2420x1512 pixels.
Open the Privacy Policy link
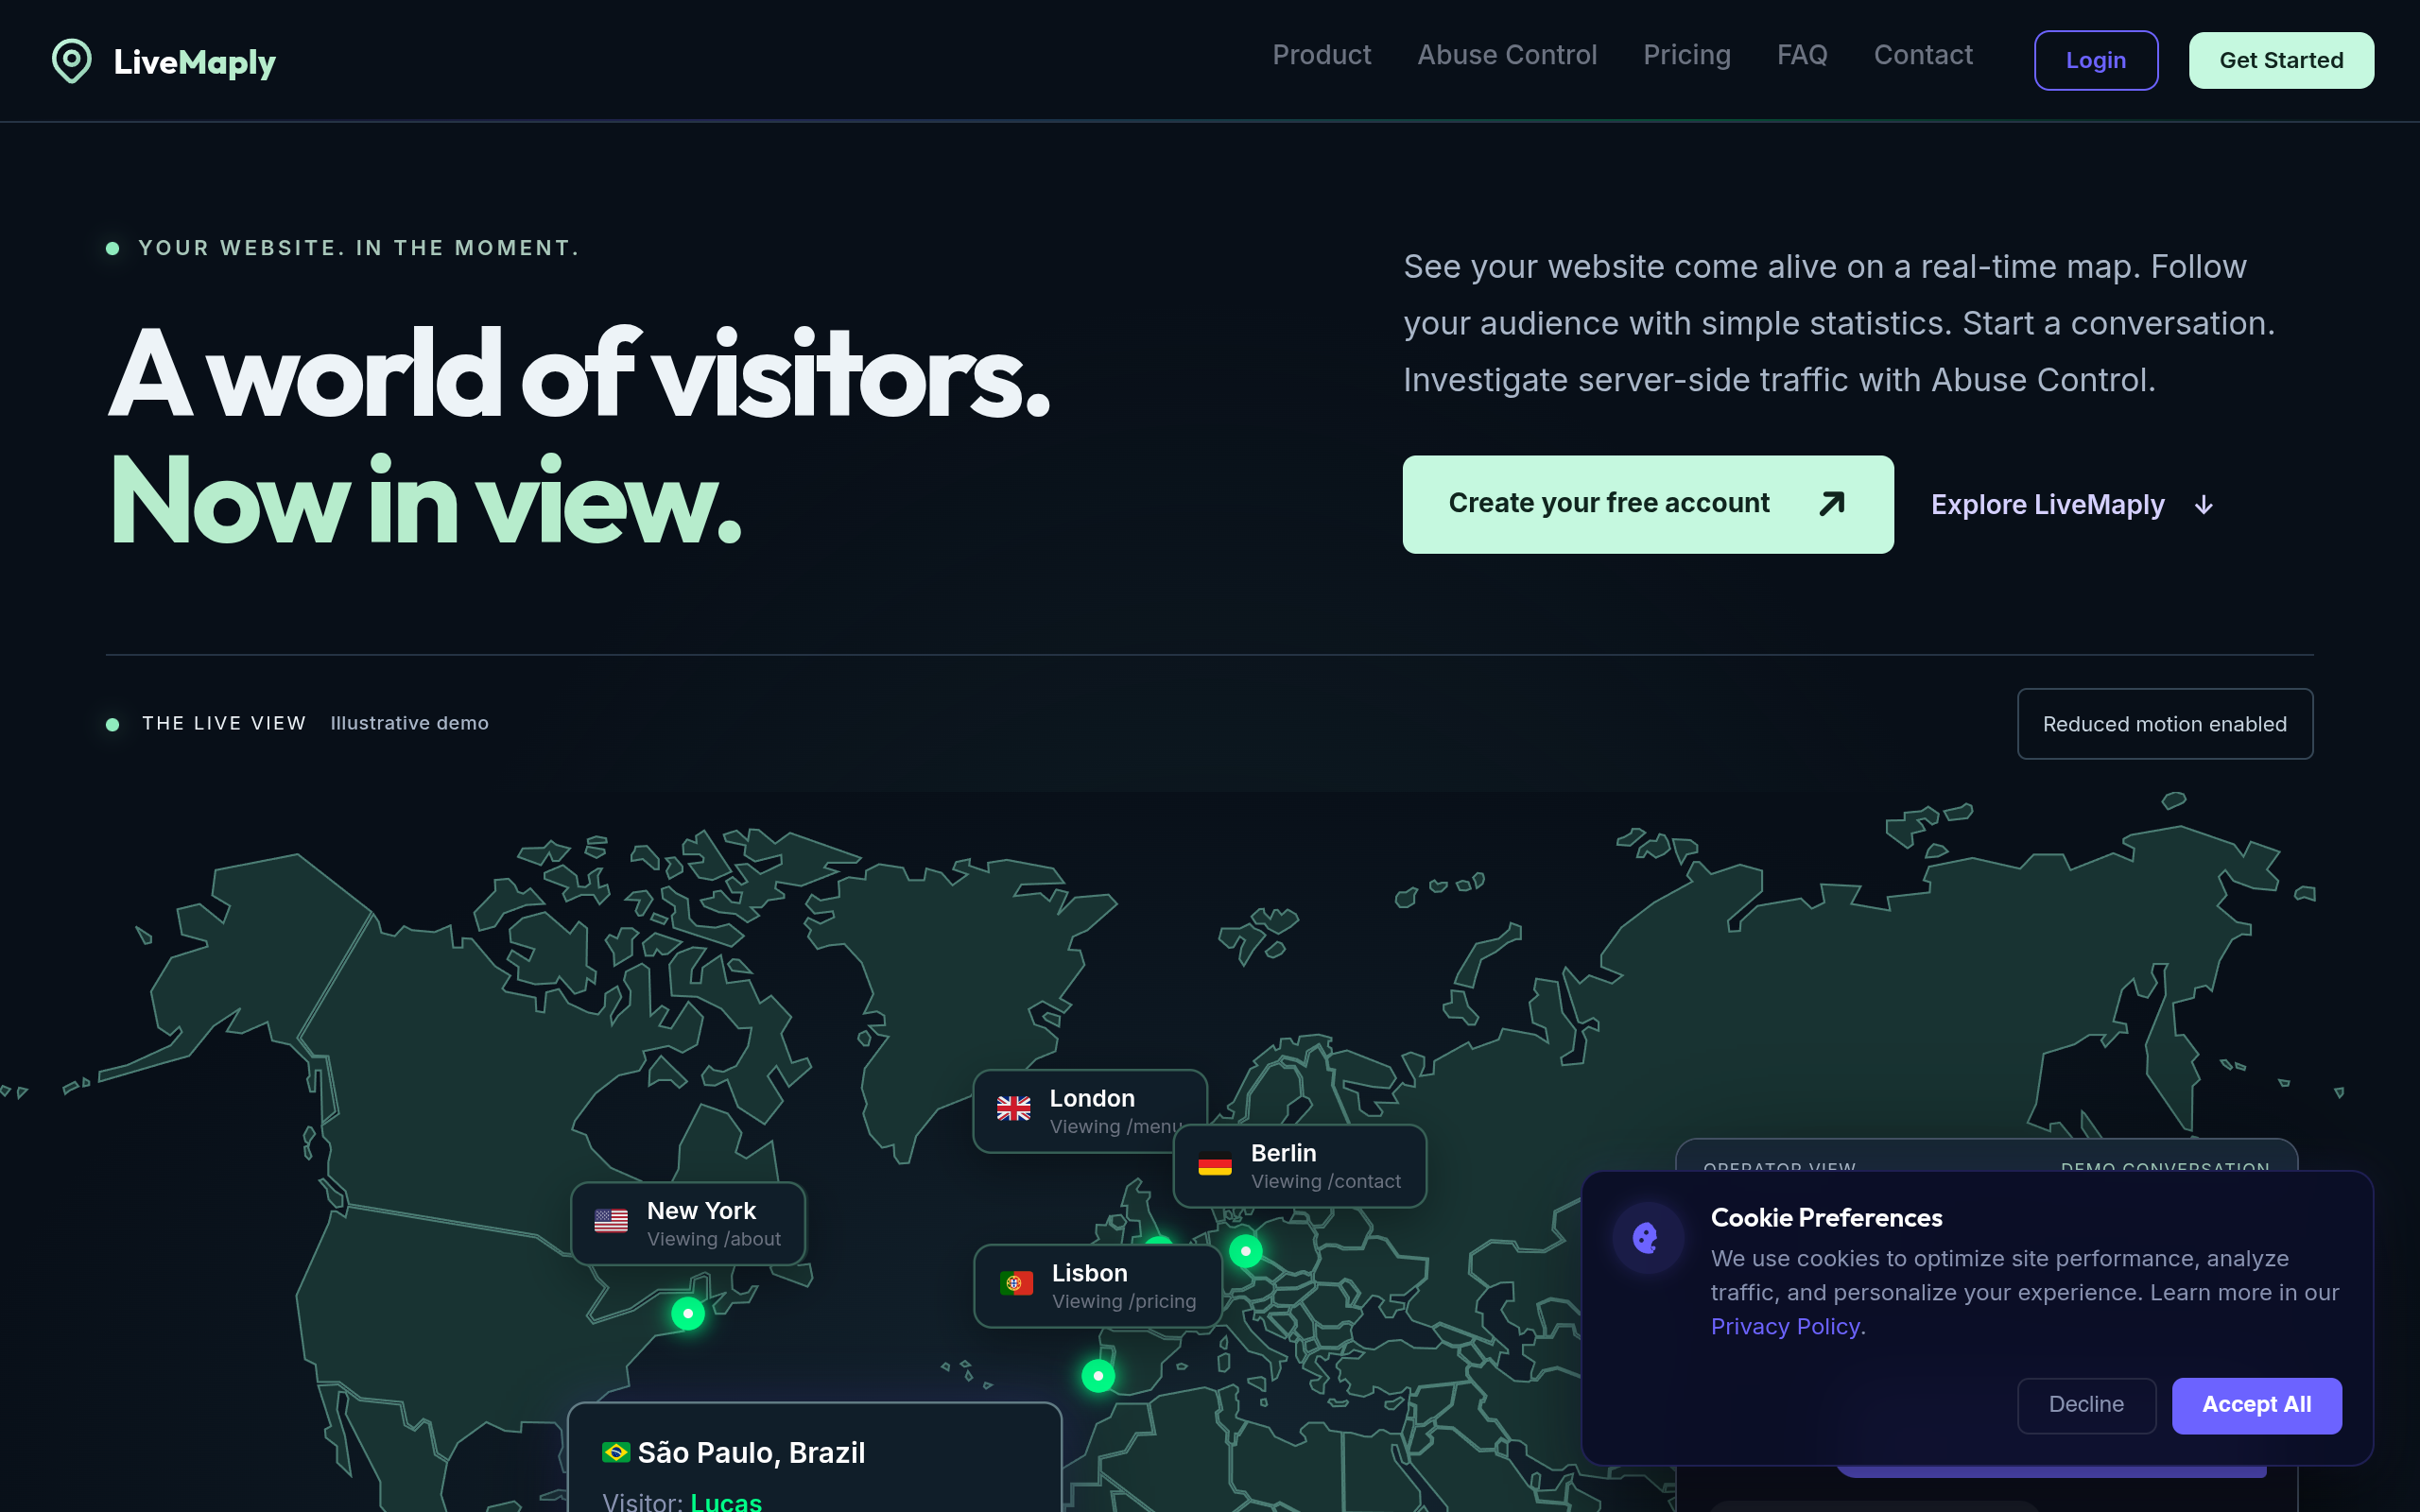pyautogui.click(x=1785, y=1327)
